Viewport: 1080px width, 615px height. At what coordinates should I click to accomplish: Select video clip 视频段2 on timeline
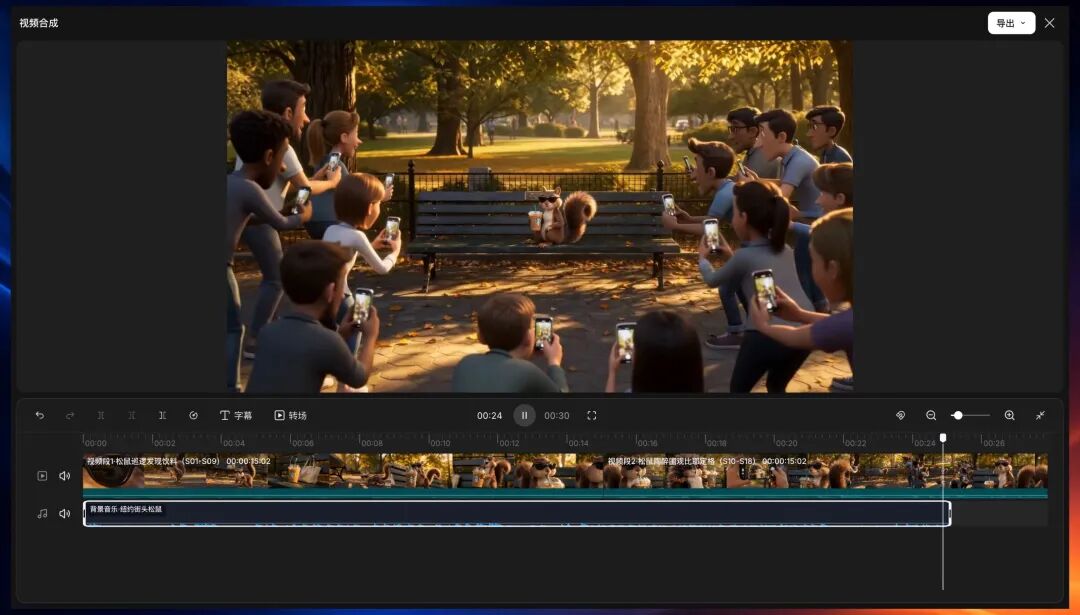tap(825, 475)
